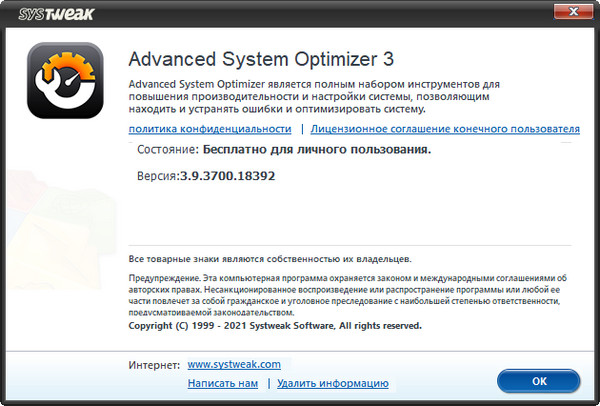Click the Copyright 1999 - 2021 Systweak line
The image size is (600, 406).
click(276, 326)
